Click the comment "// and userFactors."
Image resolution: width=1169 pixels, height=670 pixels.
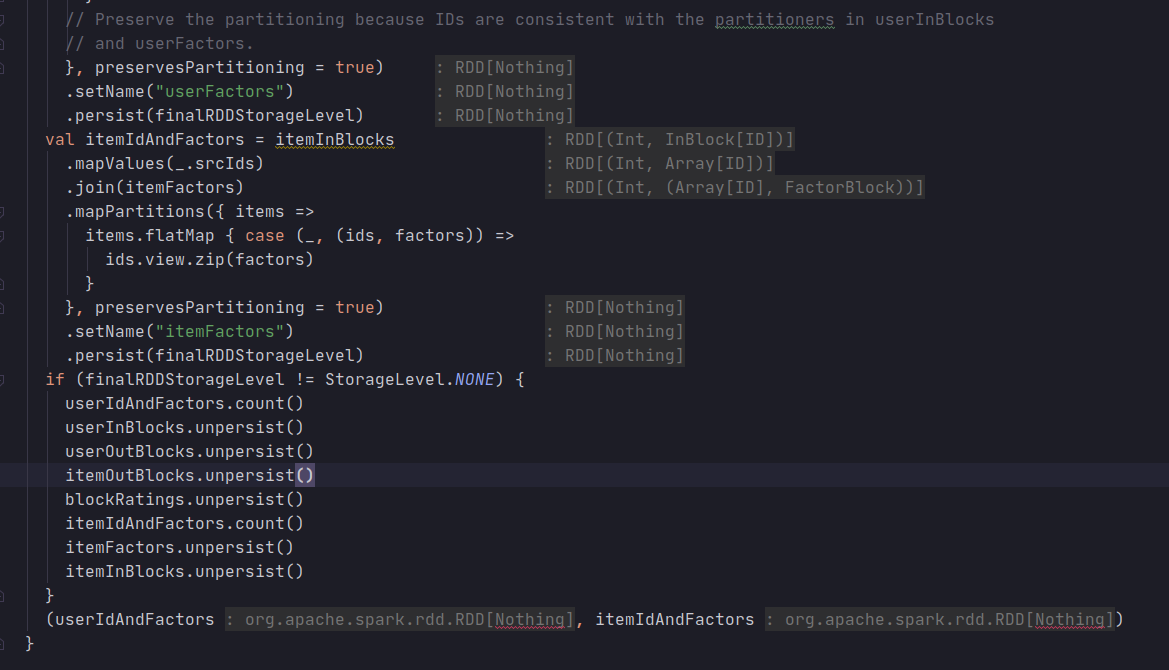[160, 43]
